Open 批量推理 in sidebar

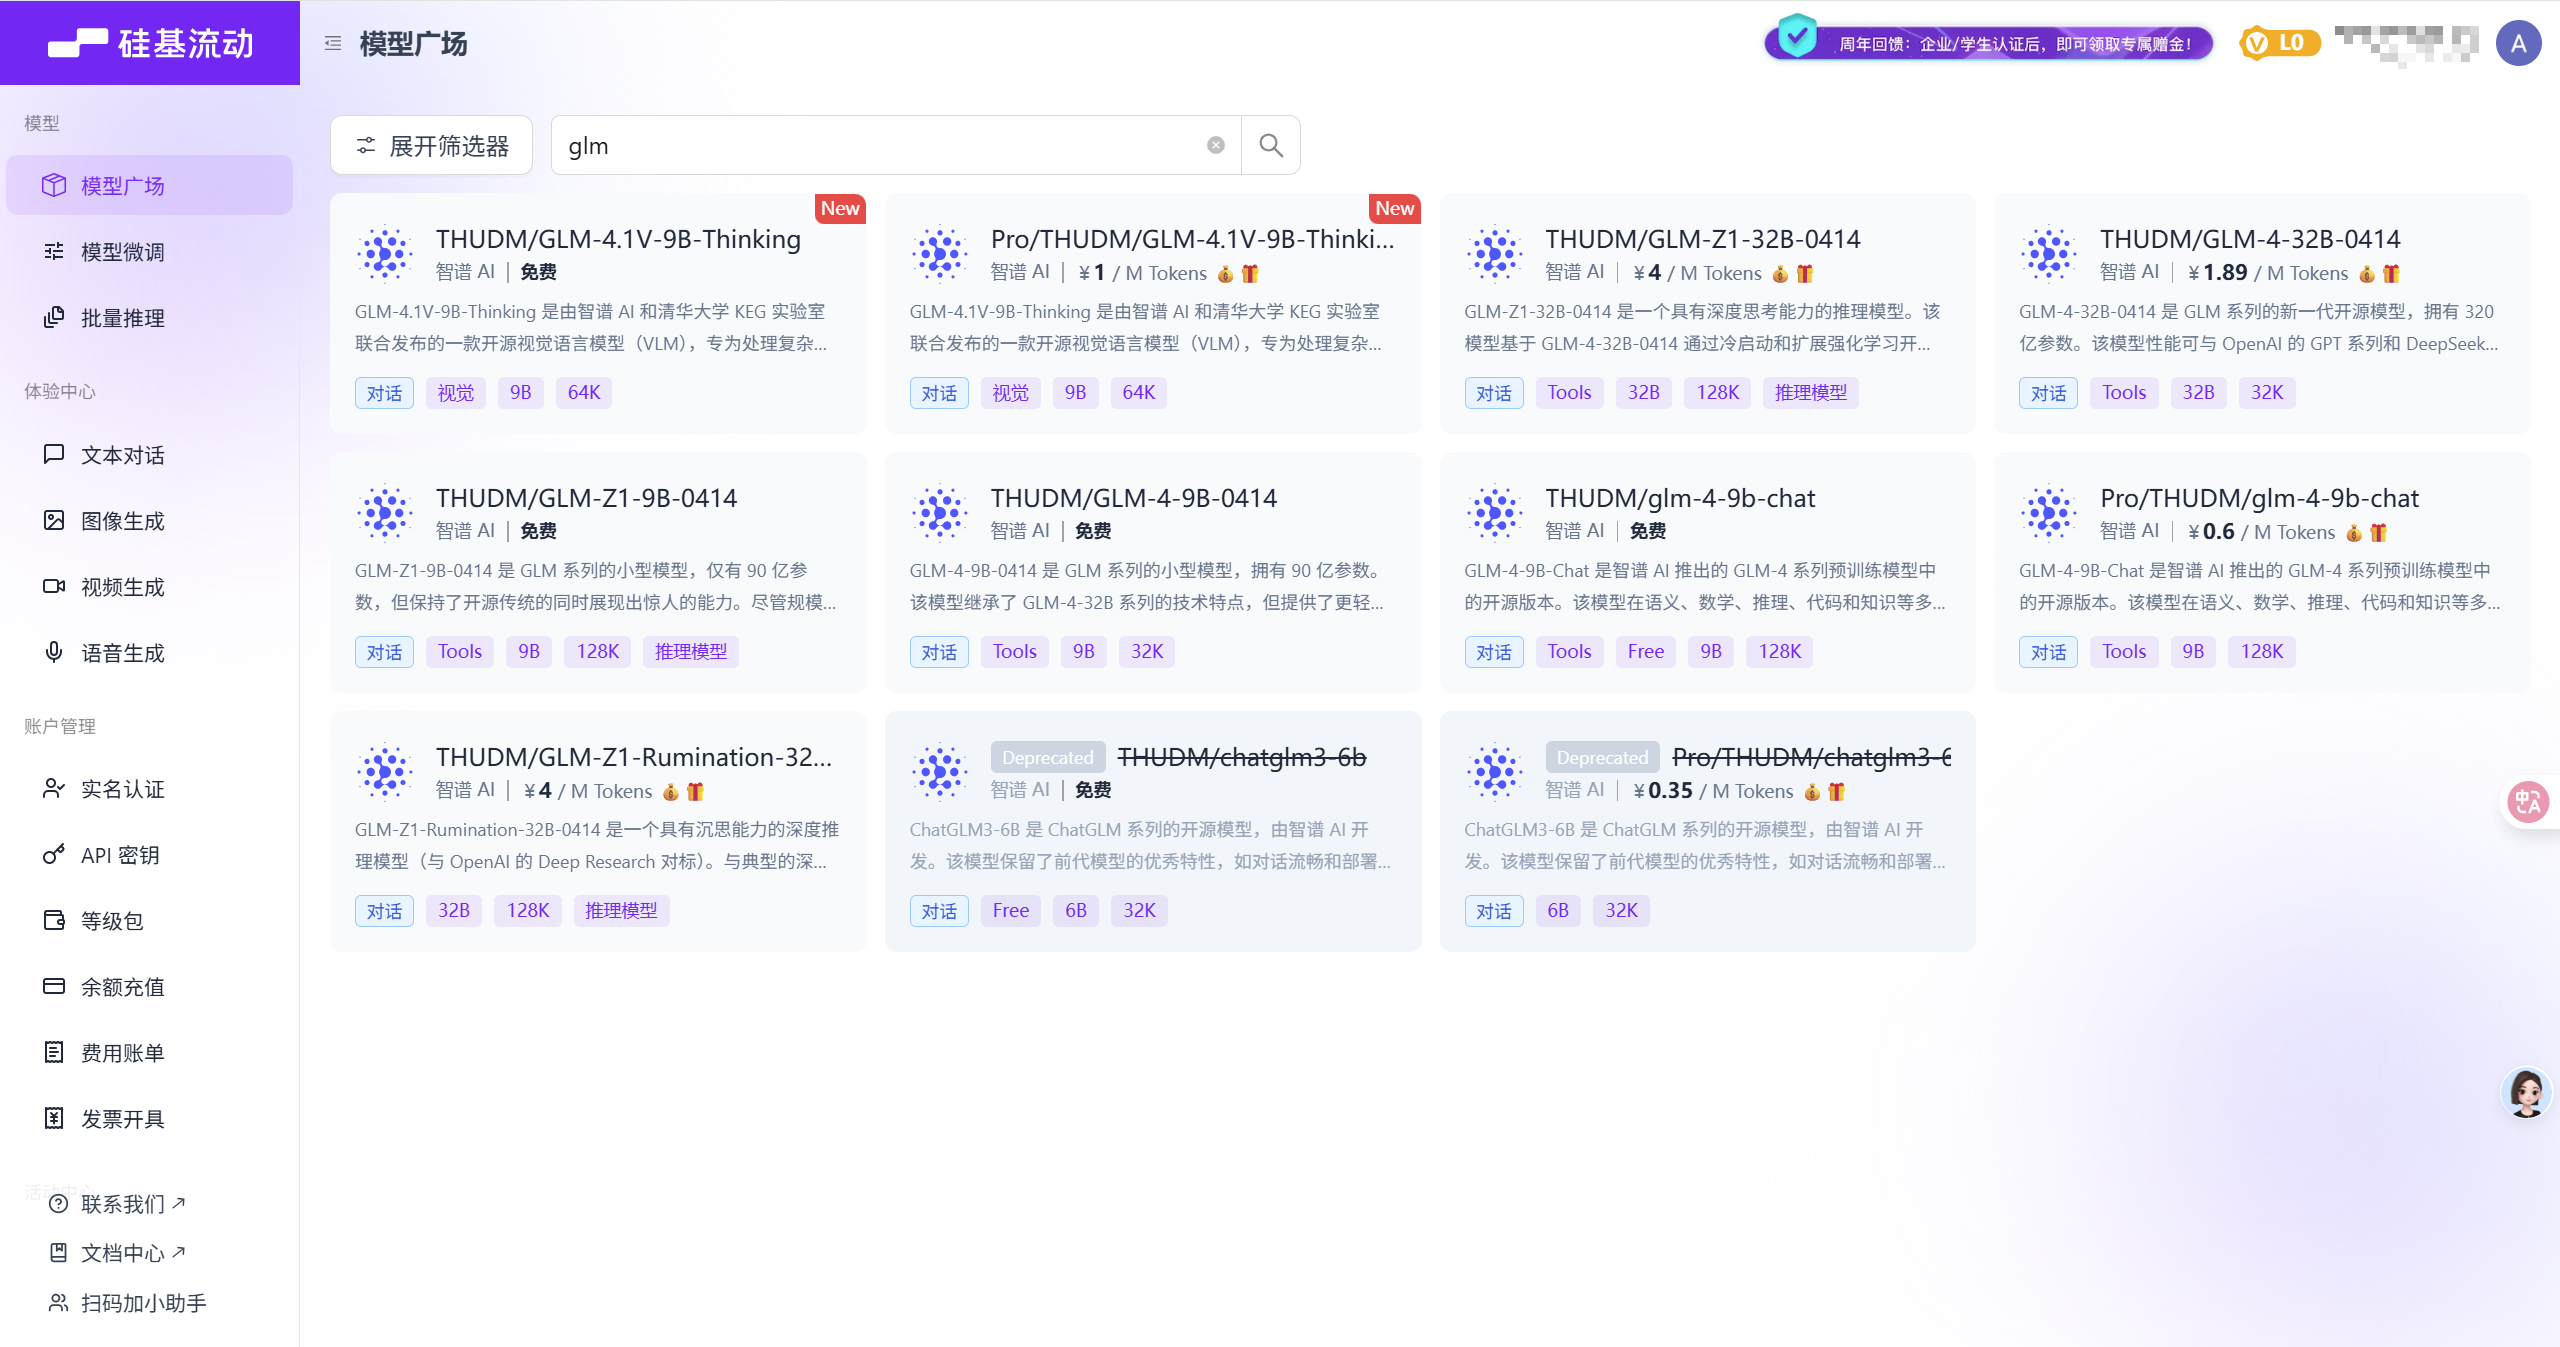[150, 318]
